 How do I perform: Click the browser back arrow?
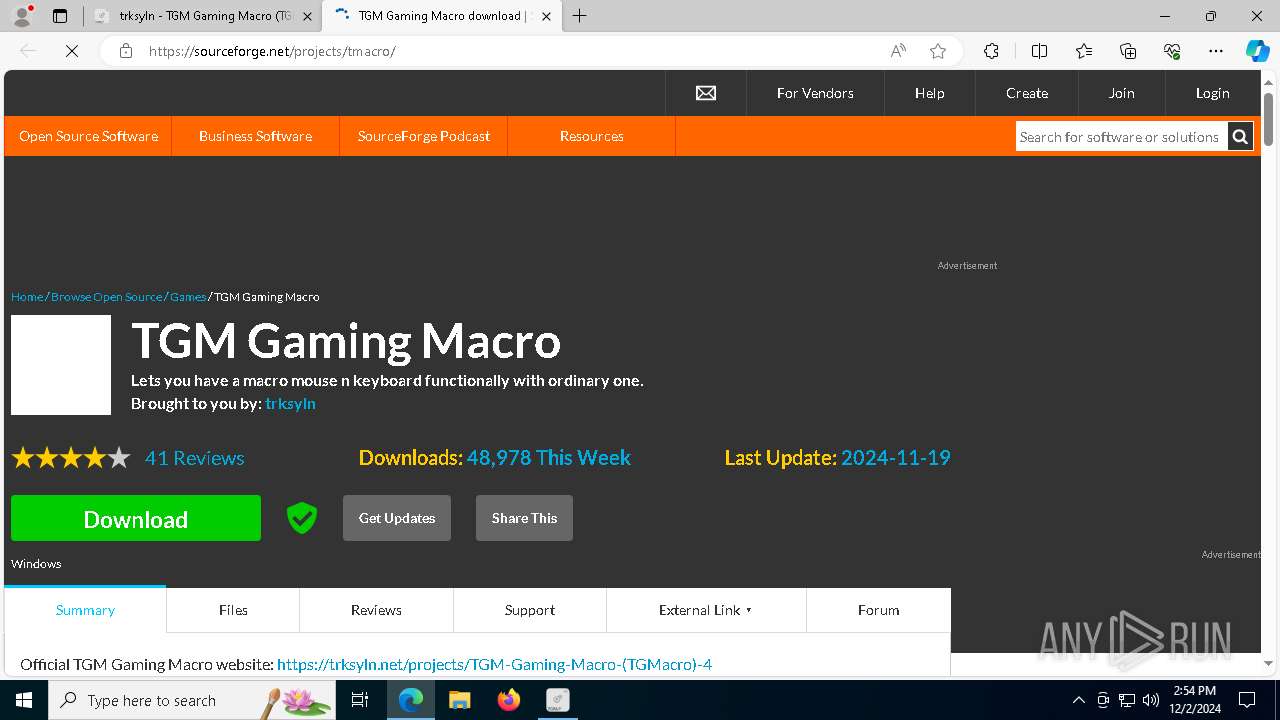[x=29, y=51]
